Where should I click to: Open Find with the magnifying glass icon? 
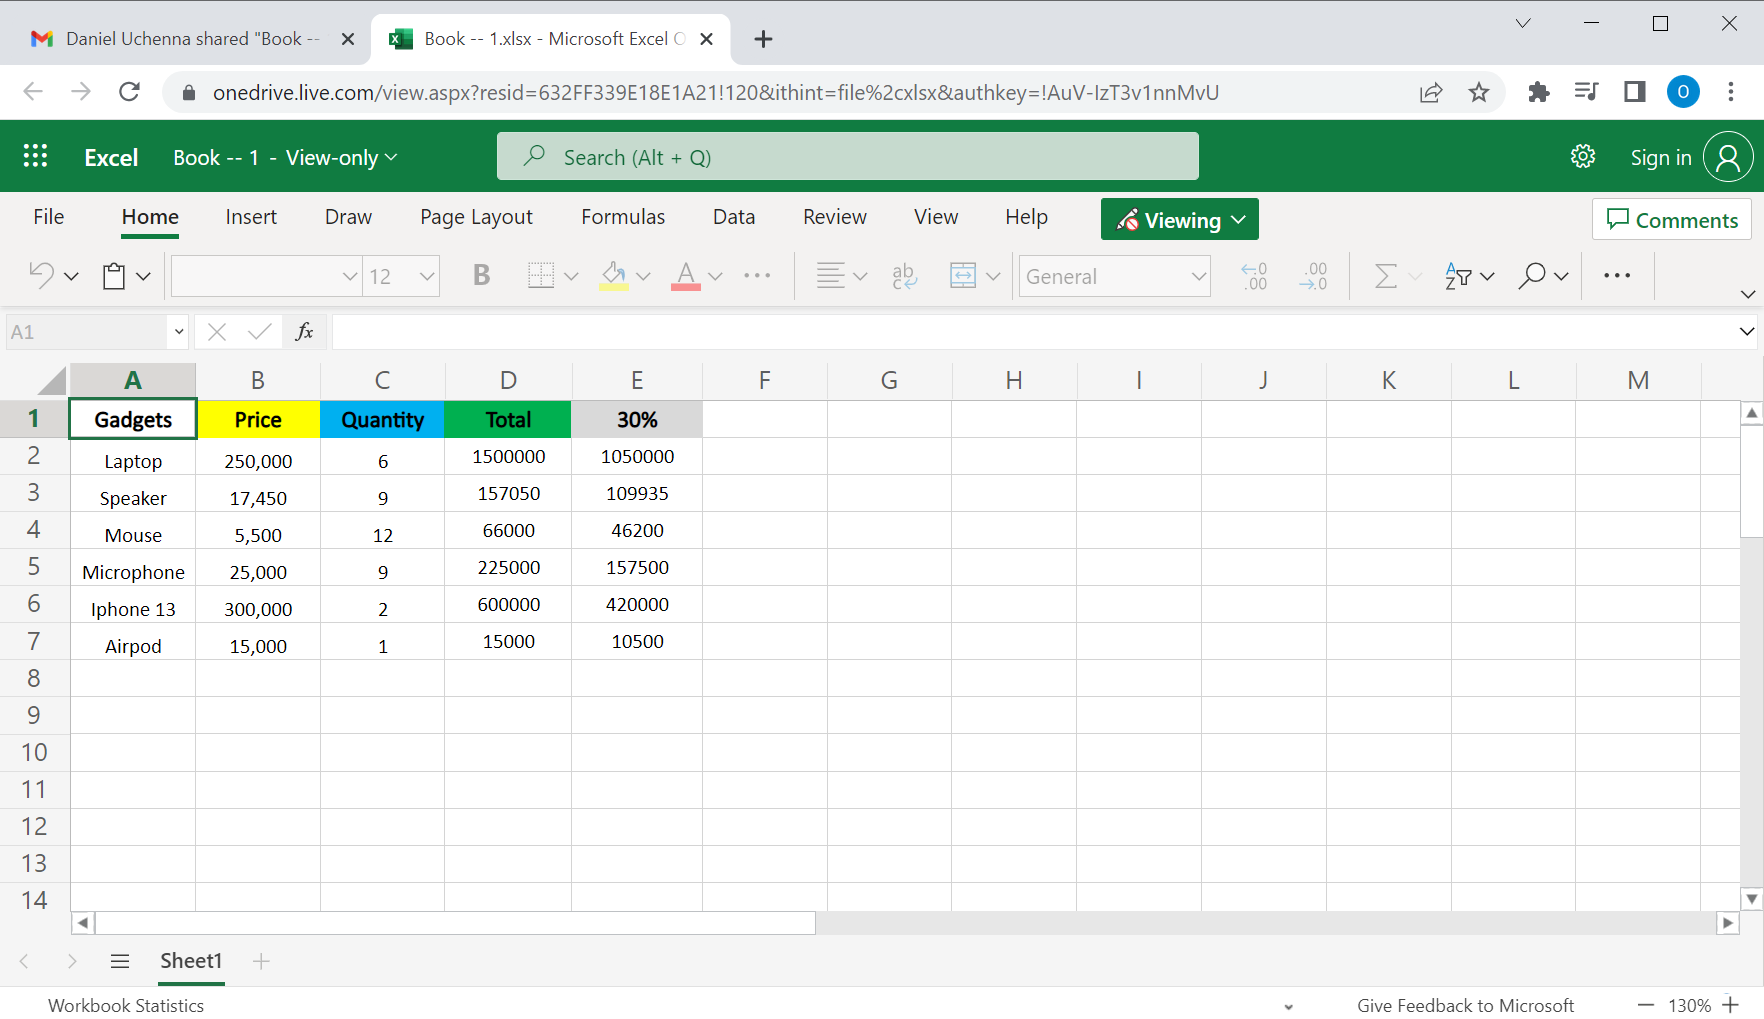click(x=1533, y=276)
